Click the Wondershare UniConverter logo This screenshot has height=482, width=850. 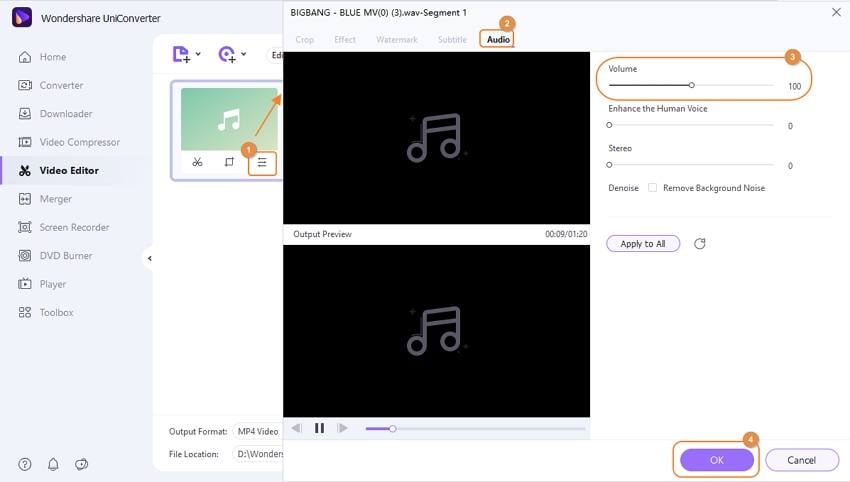(22, 17)
